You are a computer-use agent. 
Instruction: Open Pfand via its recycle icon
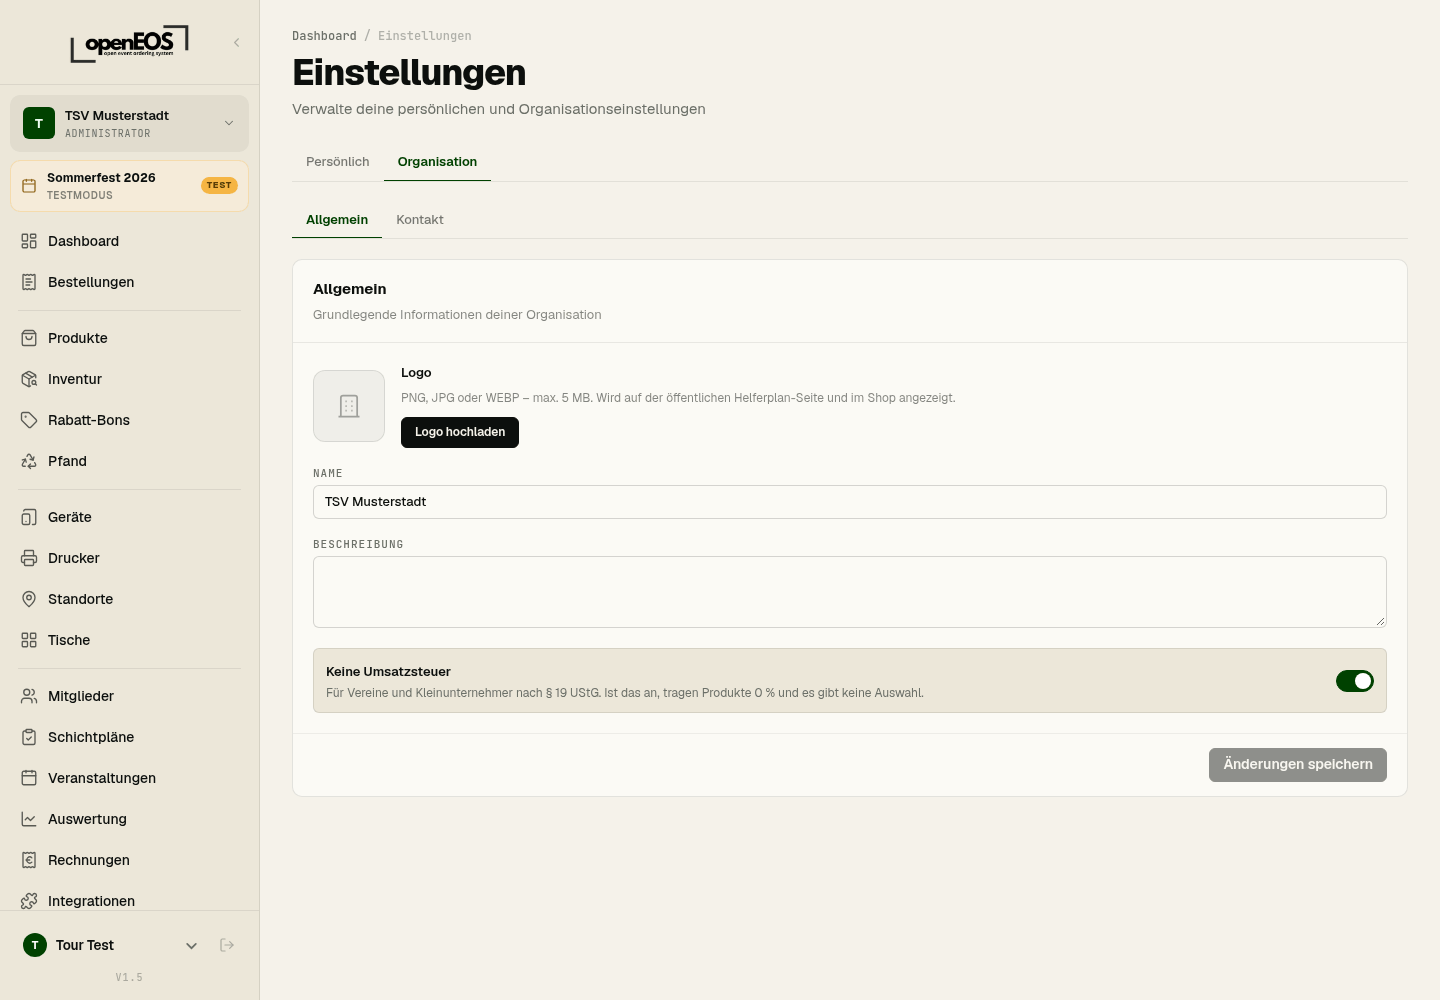(x=29, y=461)
